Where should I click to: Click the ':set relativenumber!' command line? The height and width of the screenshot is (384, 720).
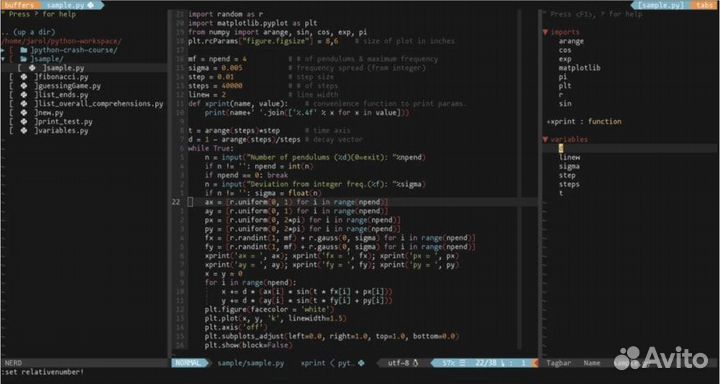click(43, 372)
